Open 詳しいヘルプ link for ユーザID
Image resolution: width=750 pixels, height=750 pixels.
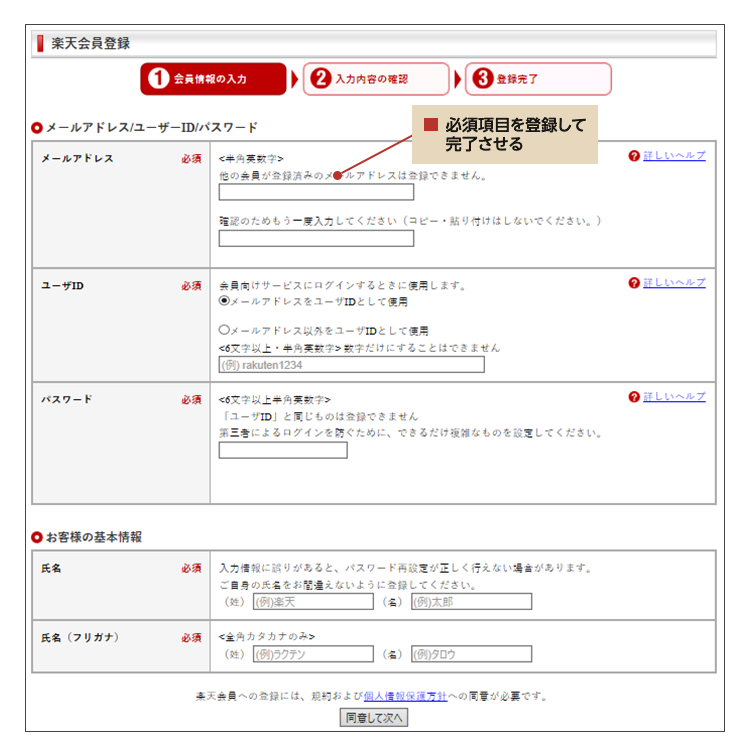(x=674, y=282)
